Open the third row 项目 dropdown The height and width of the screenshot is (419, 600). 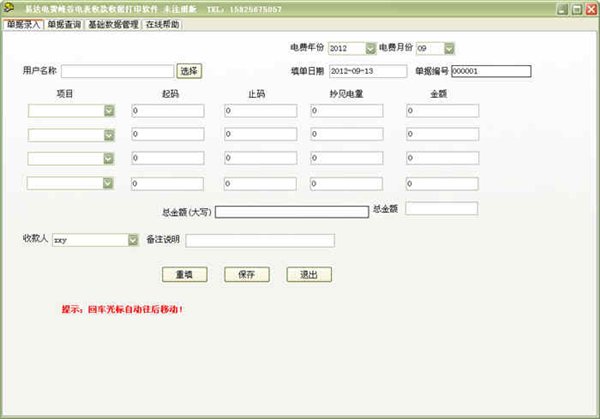pyautogui.click(x=109, y=158)
